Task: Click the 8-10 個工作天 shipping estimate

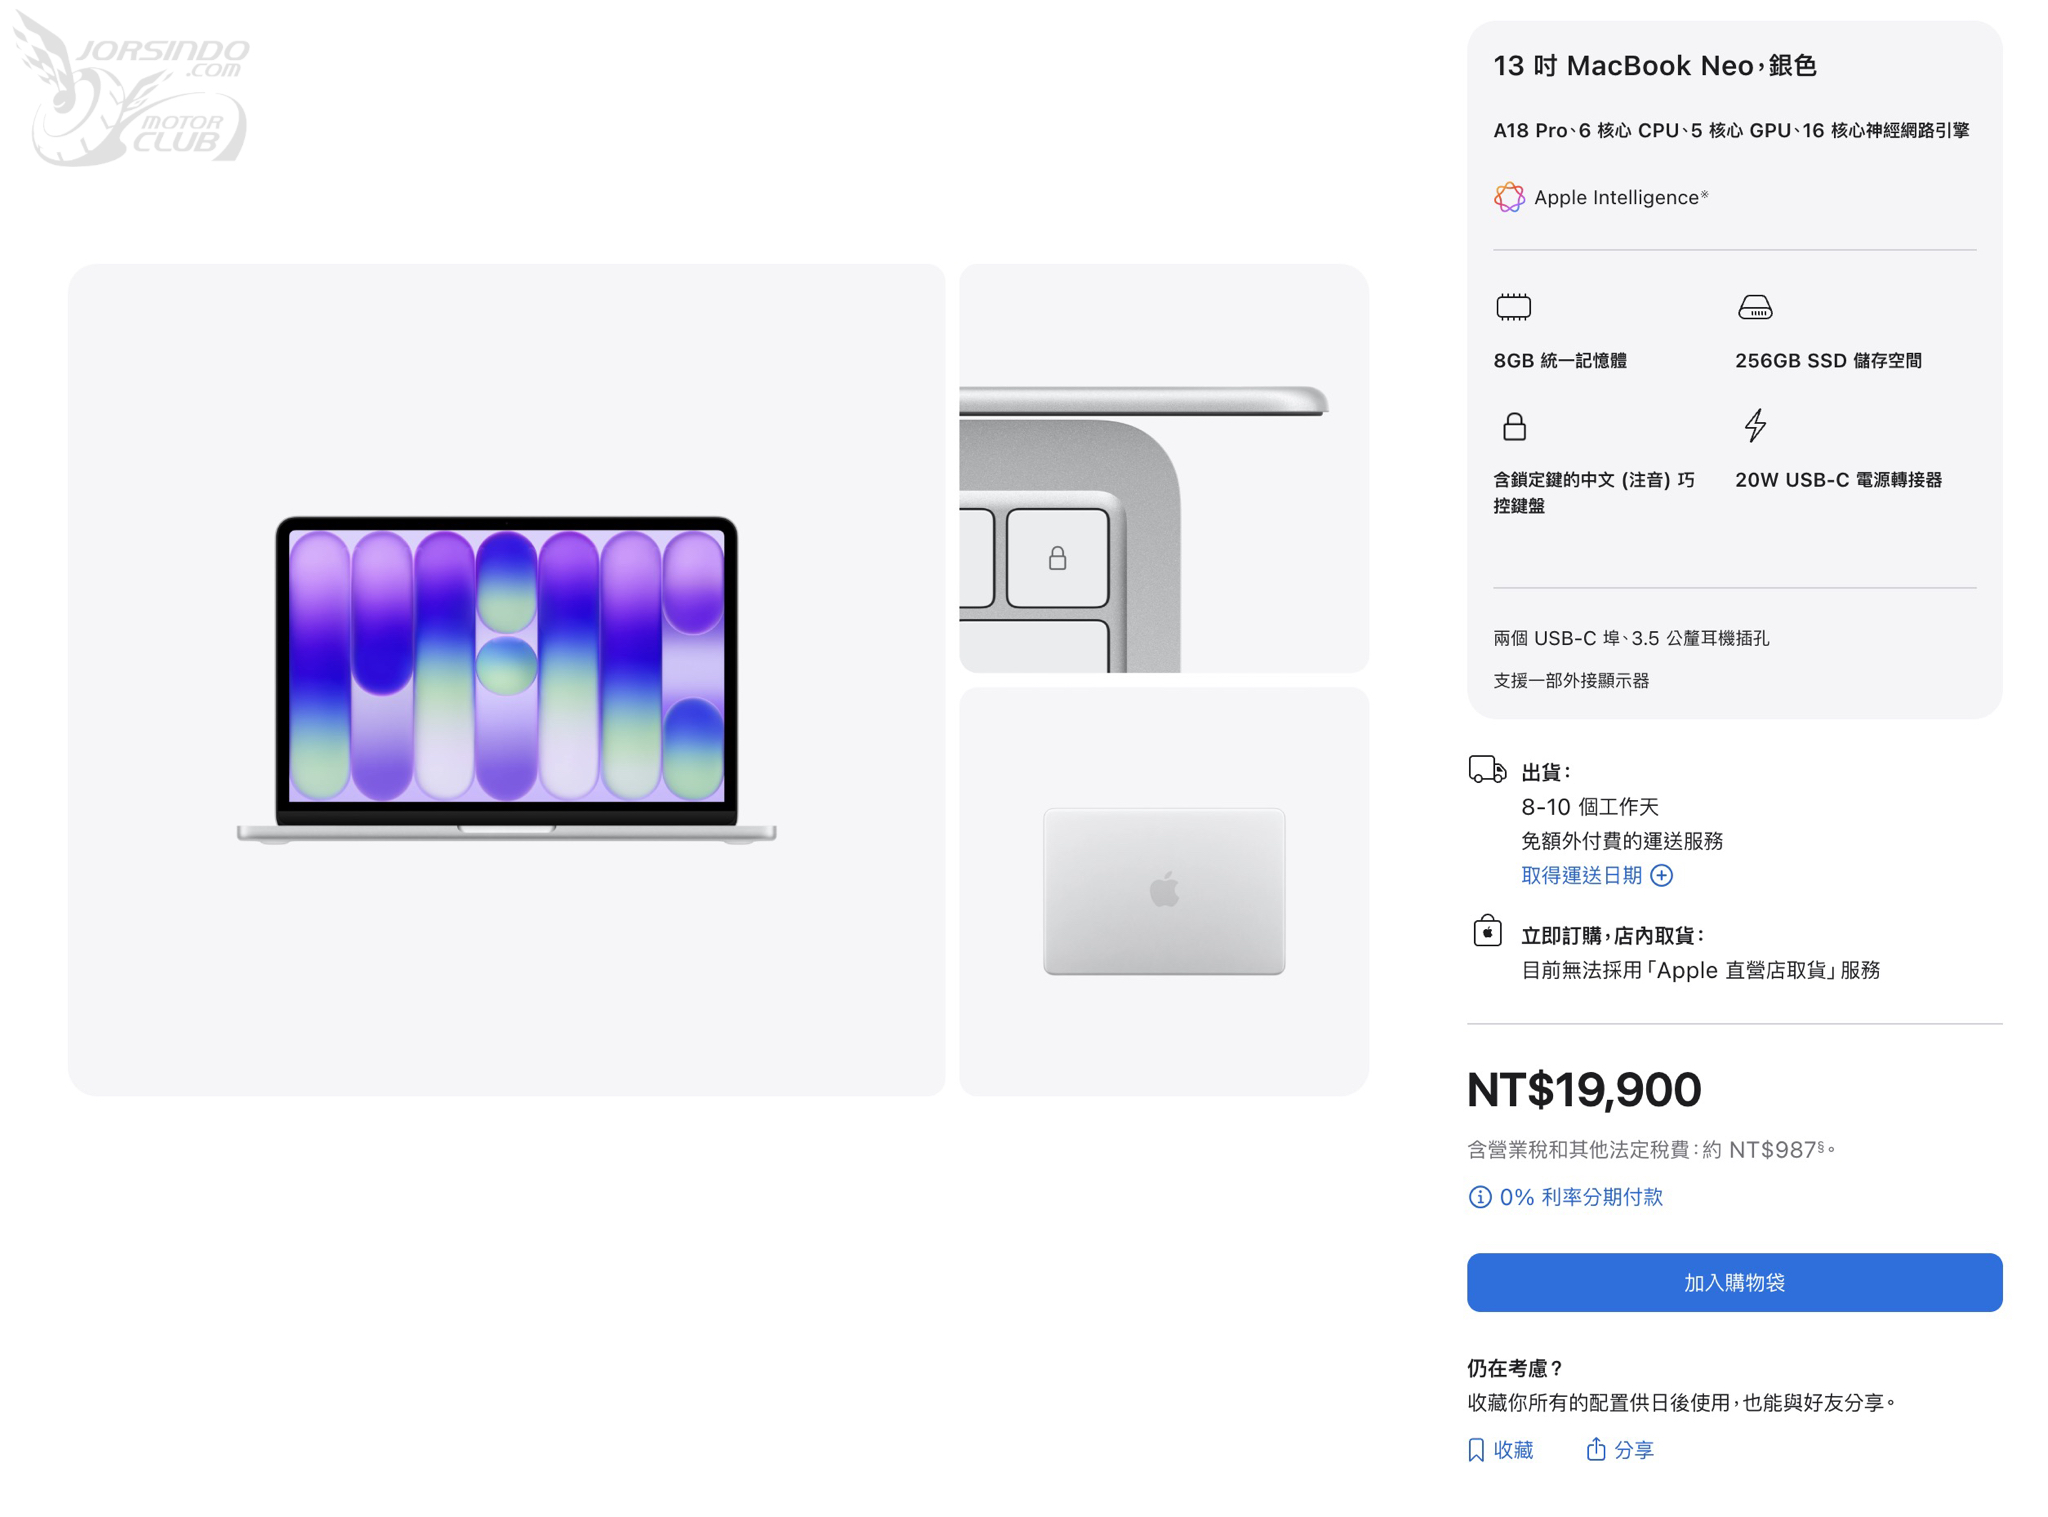Action: coord(1589,807)
